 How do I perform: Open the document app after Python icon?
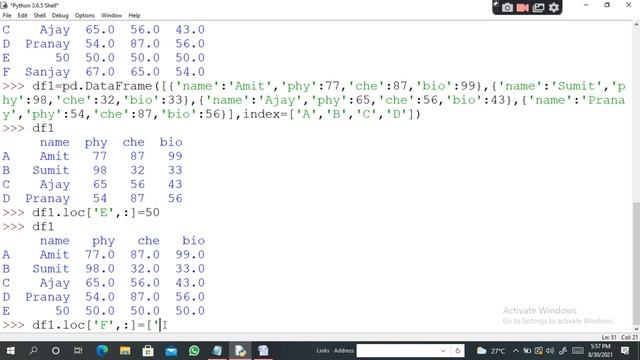(x=263, y=351)
